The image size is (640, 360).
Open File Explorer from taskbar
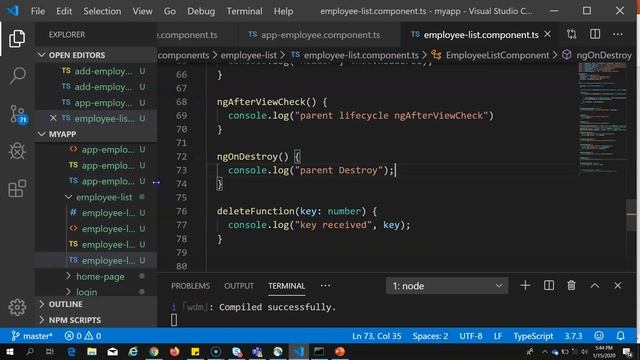[92, 351]
